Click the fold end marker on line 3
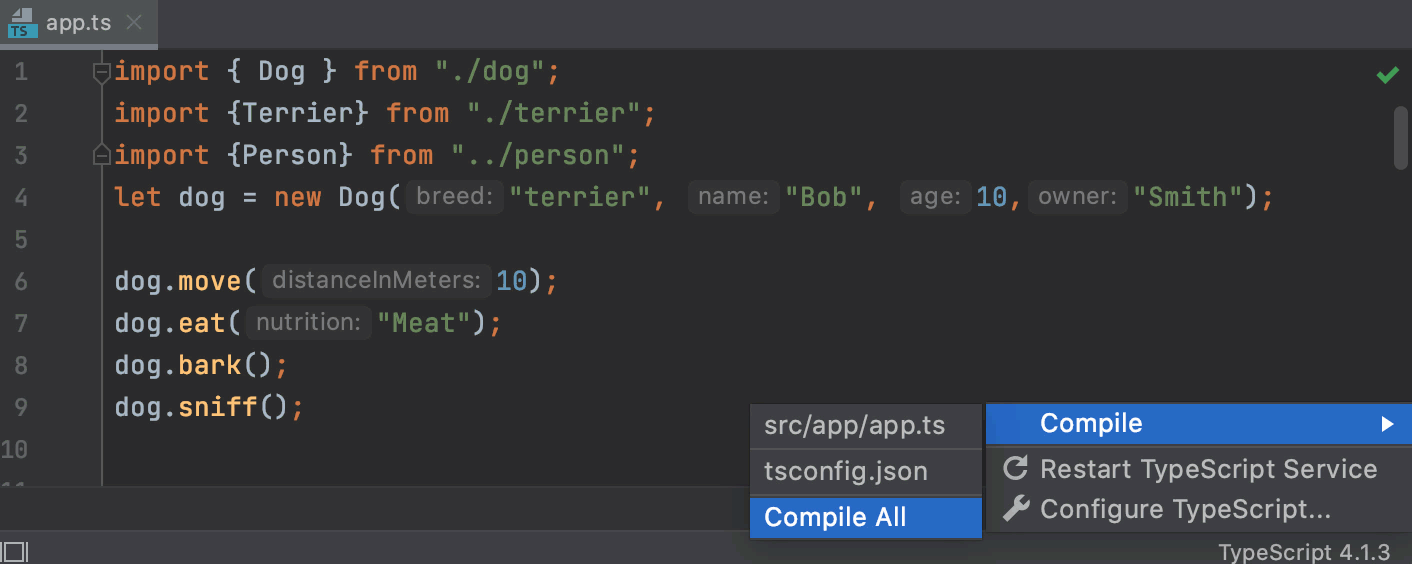This screenshot has width=1412, height=564. [x=101, y=156]
